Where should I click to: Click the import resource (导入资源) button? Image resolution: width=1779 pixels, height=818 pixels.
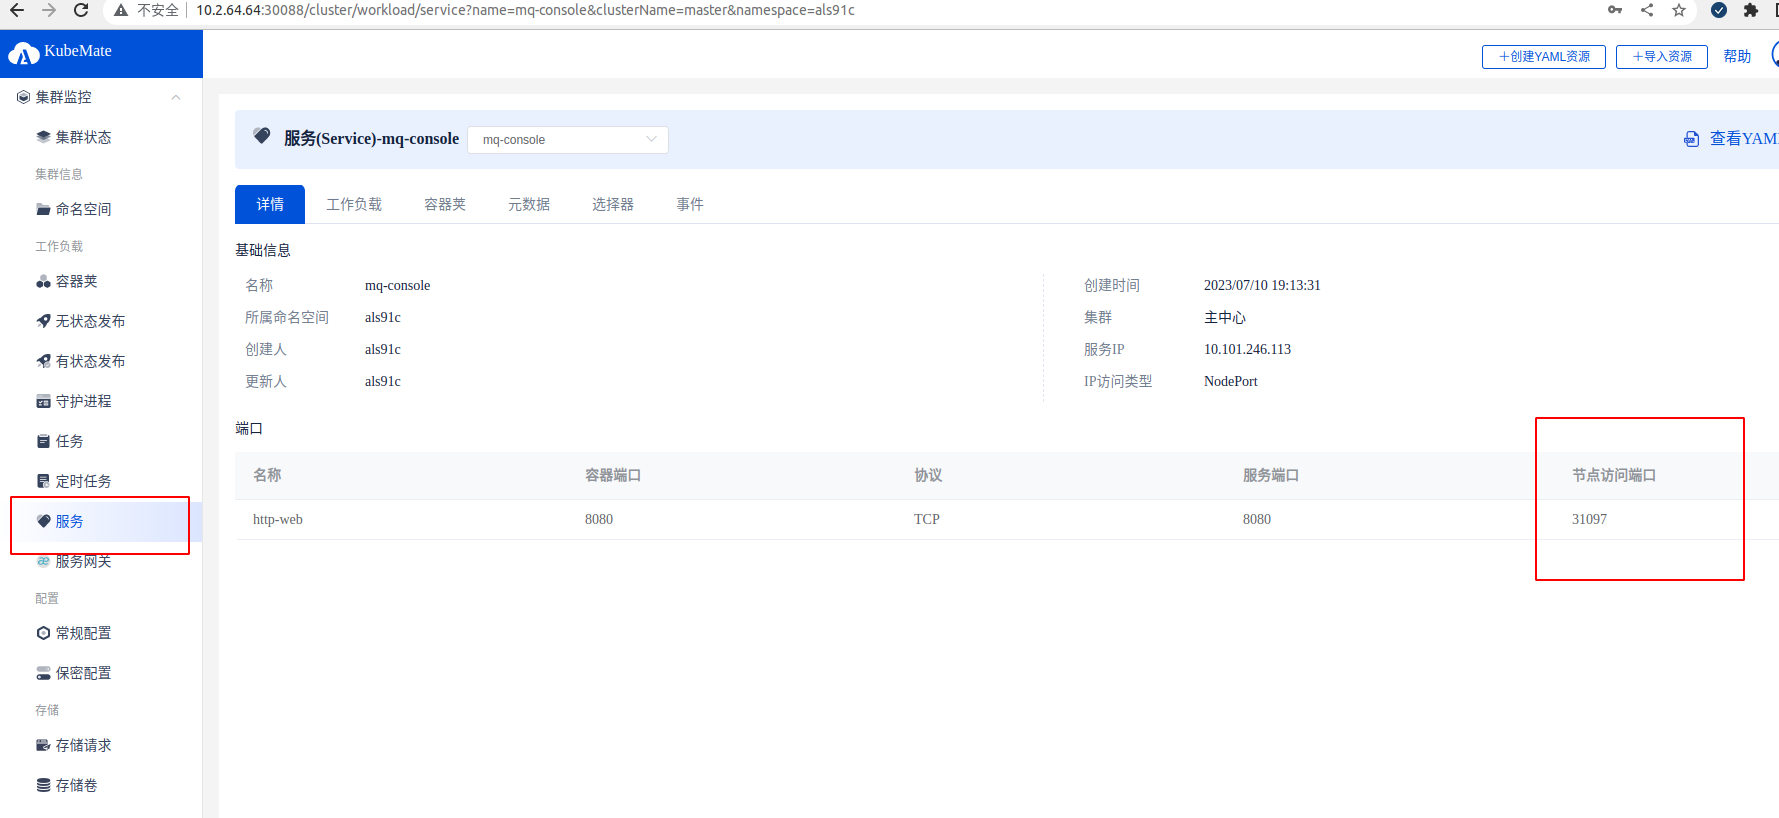click(1661, 57)
